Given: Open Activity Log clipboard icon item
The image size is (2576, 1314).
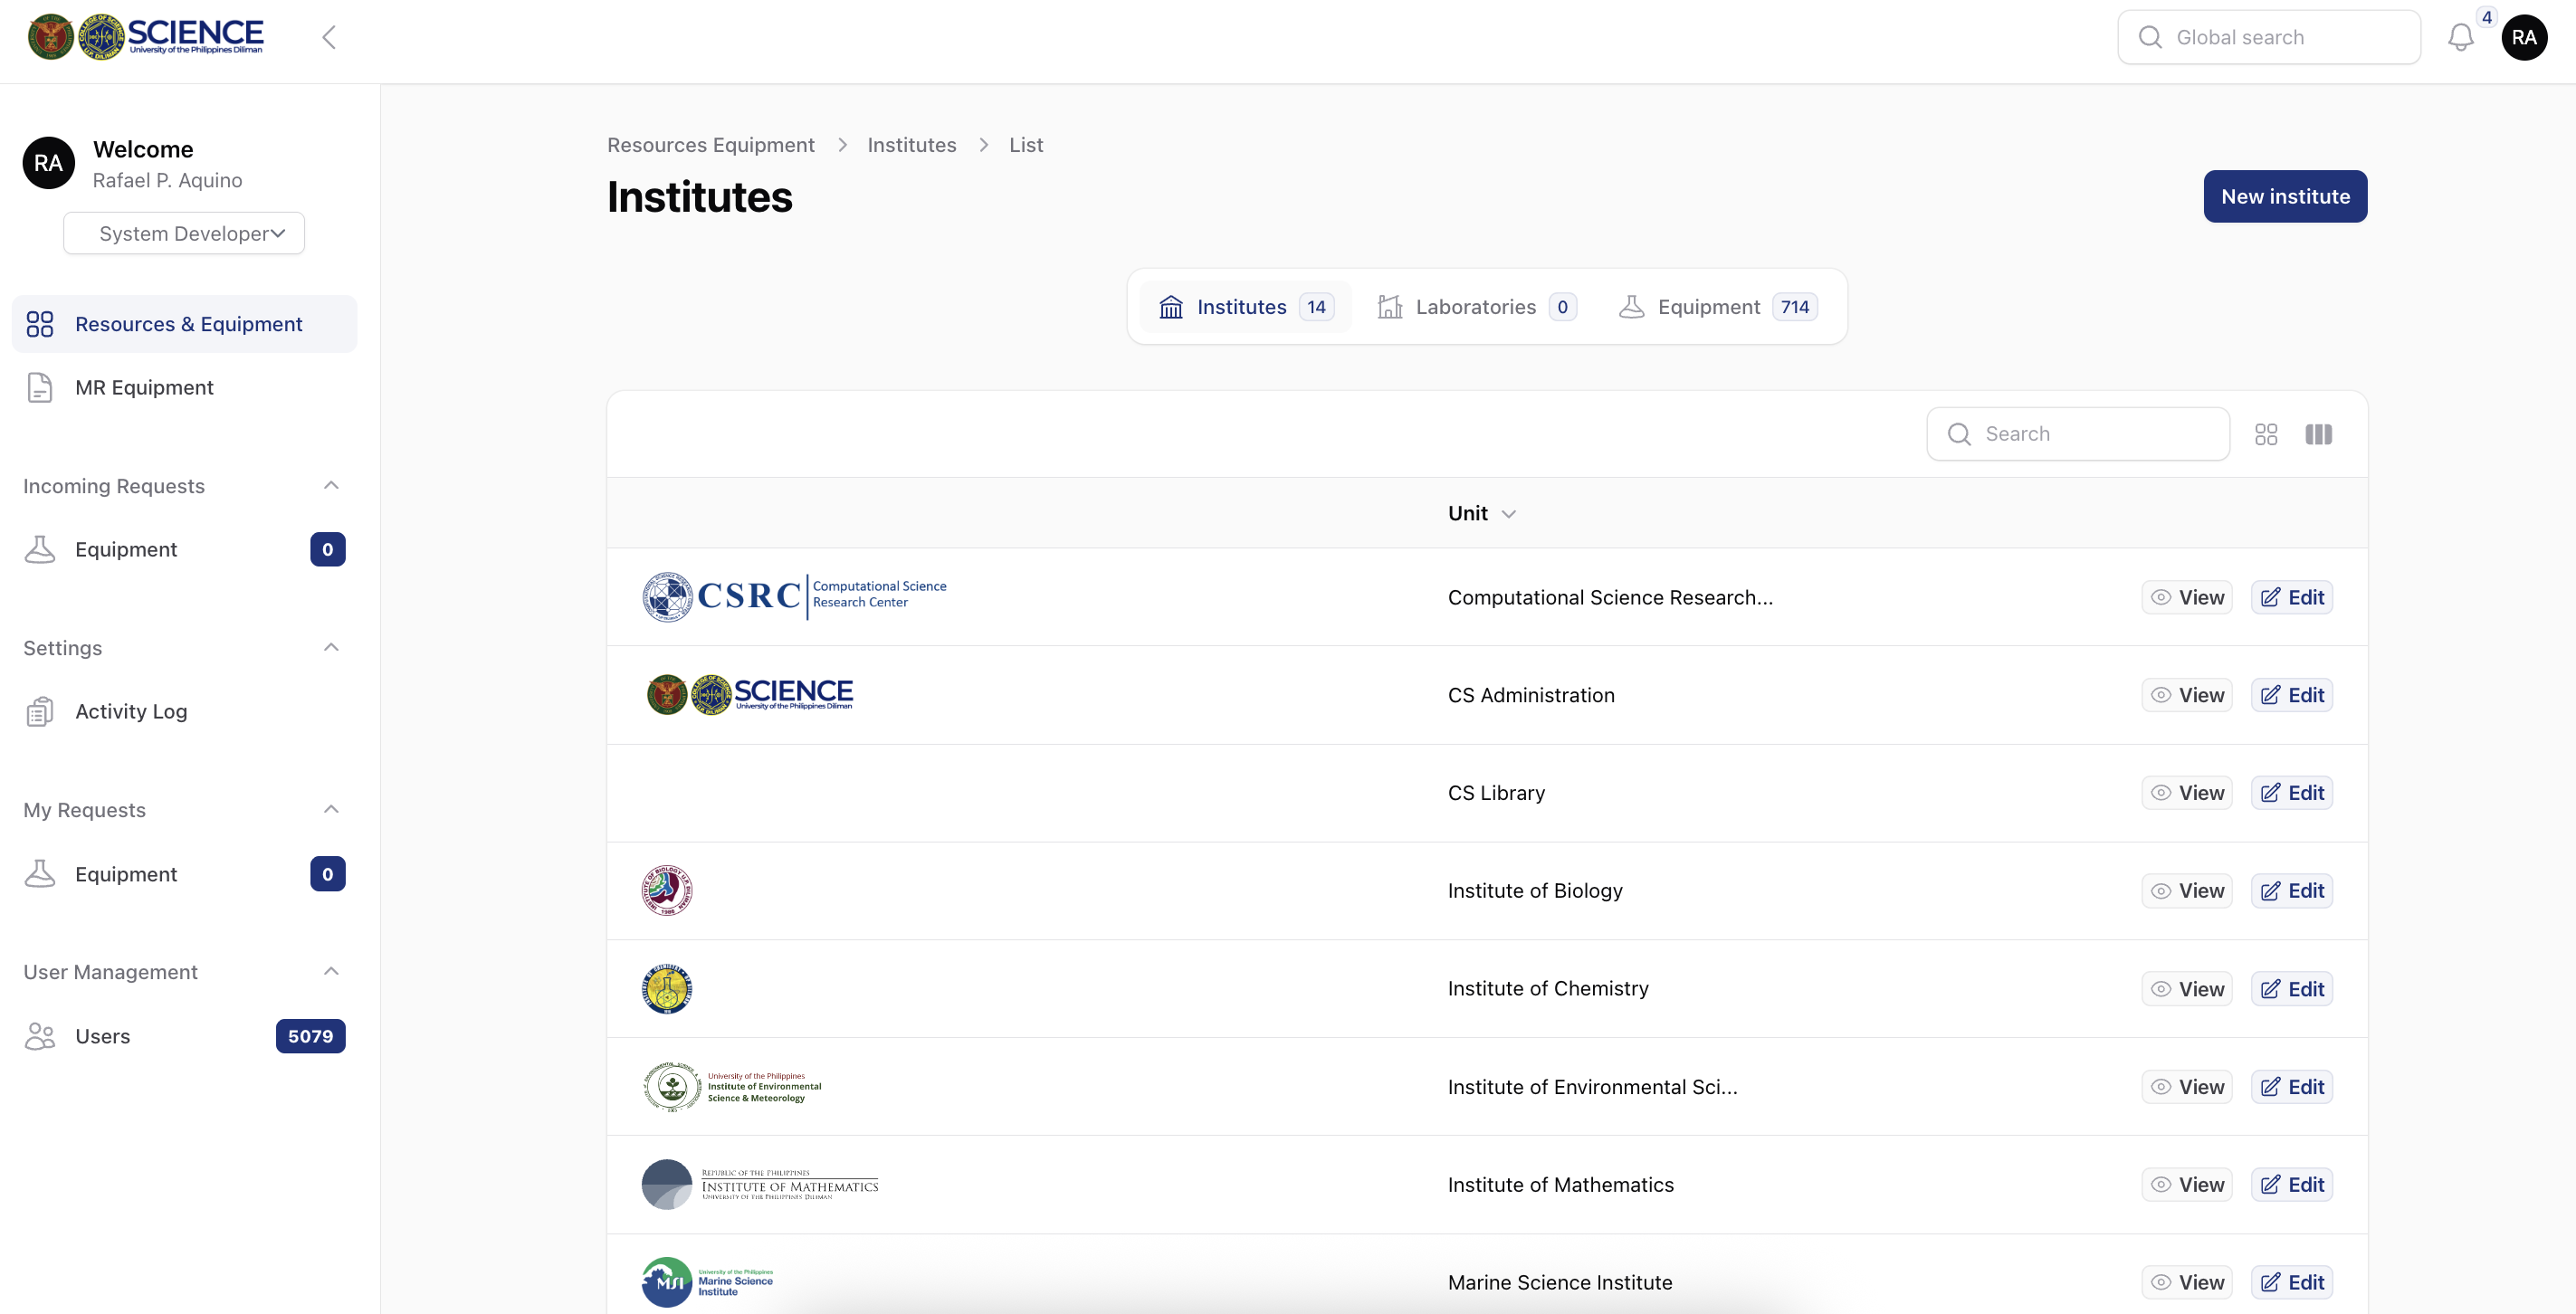Looking at the screenshot, I should pyautogui.click(x=40, y=711).
